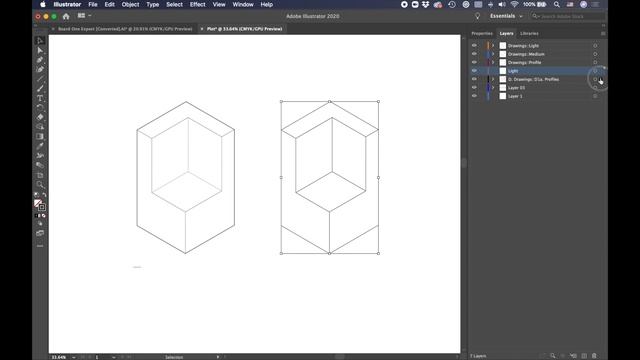The height and width of the screenshot is (360, 640).
Task: Open Edit Toolbar three-dots button
Action: pyautogui.click(x=40, y=246)
